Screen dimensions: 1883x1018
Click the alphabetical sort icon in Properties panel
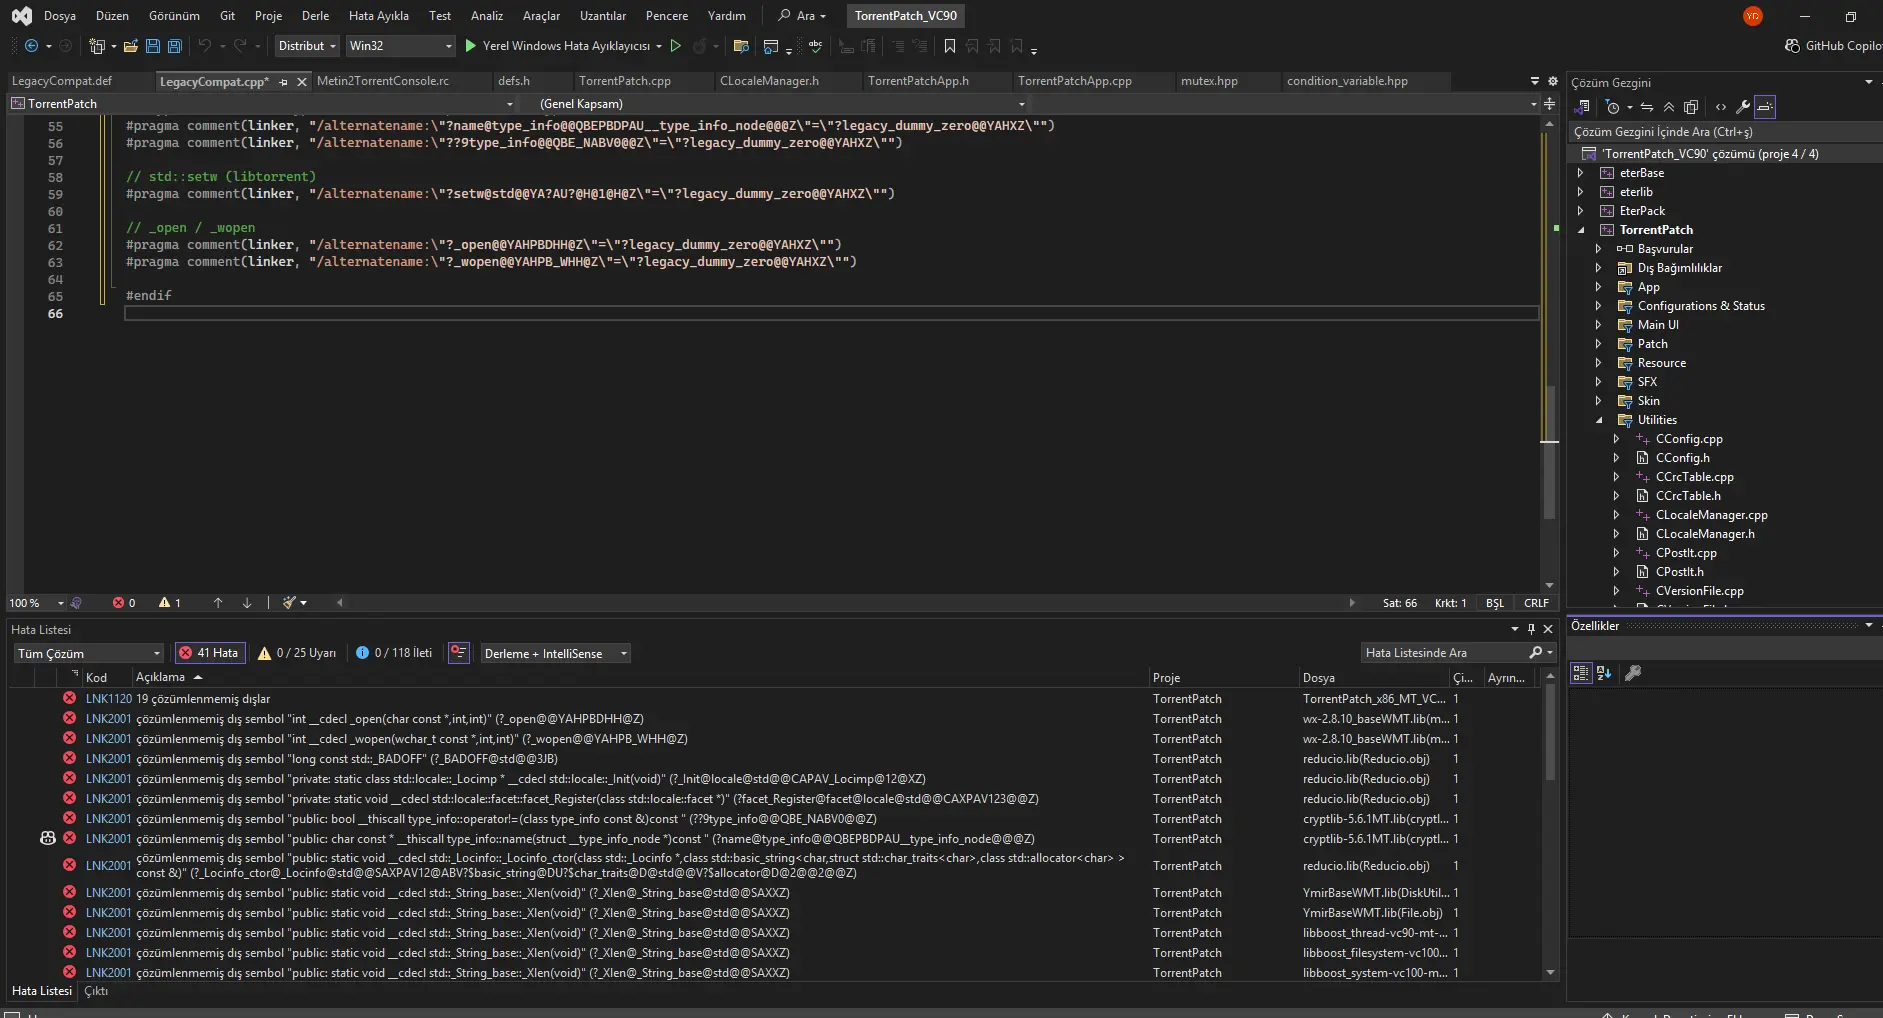pos(1604,673)
